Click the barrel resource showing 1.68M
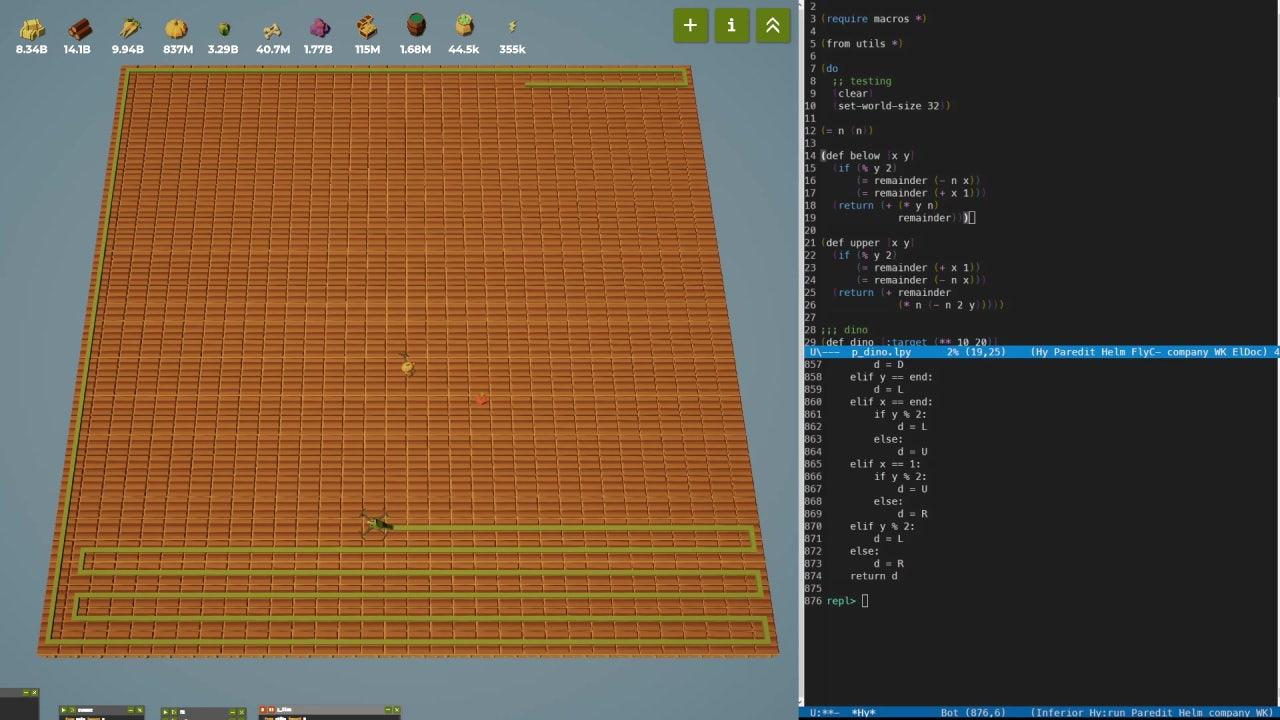The width and height of the screenshot is (1280, 720). [416, 26]
